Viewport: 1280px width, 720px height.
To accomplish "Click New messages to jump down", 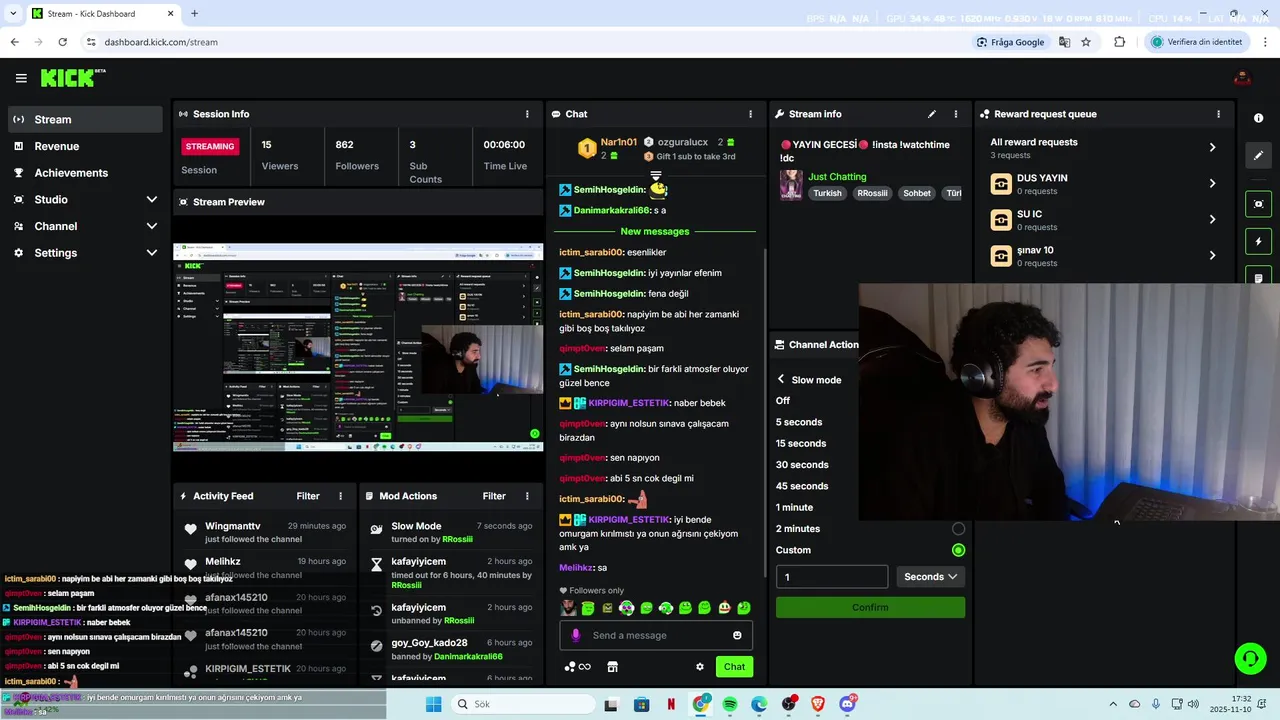I will [655, 231].
